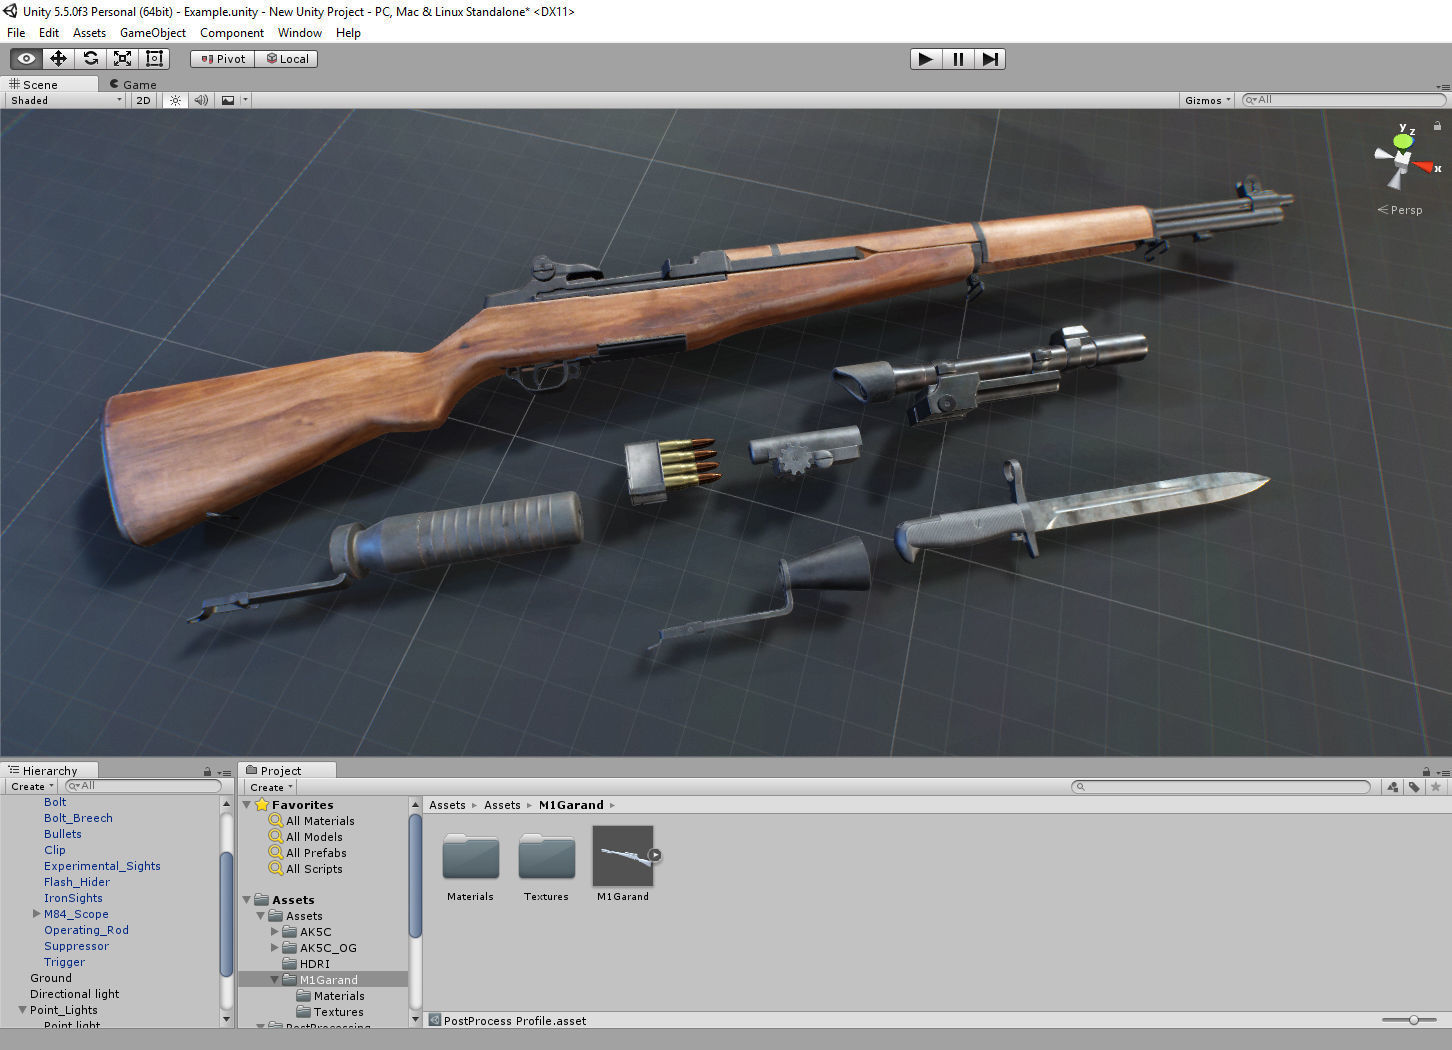Open the scene effects dropdown arrow
The image size is (1452, 1050).
click(x=245, y=100)
